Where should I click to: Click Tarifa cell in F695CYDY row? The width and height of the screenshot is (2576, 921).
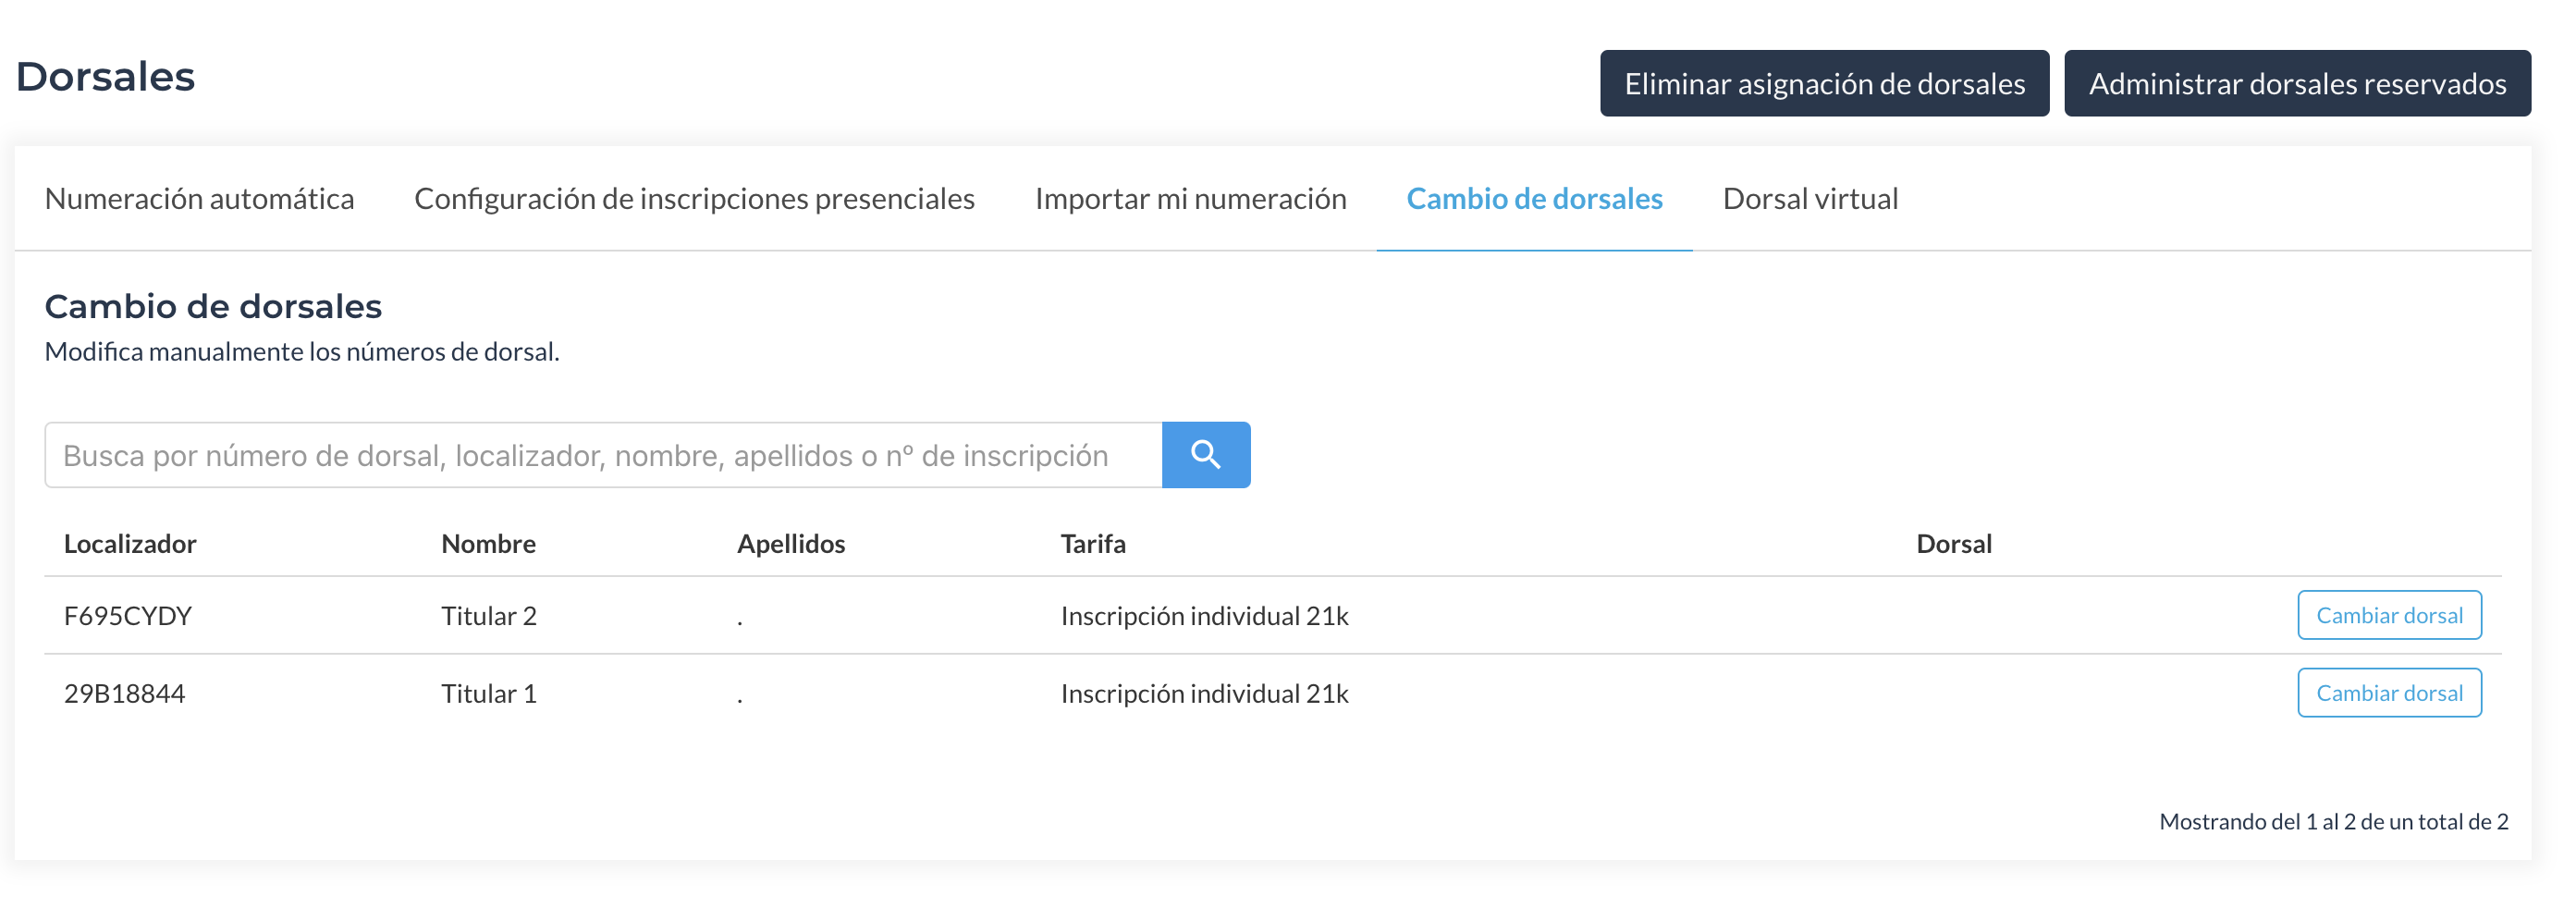click(x=1204, y=616)
